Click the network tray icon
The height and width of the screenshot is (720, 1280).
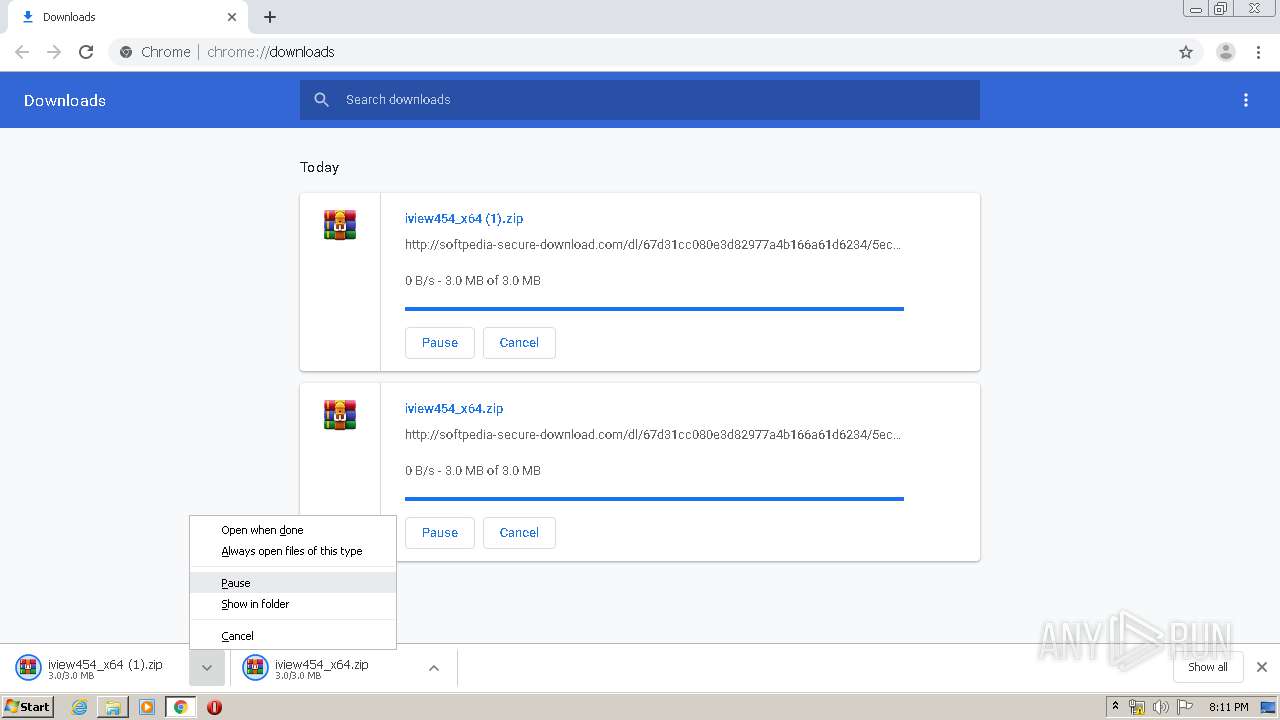coord(1137,707)
